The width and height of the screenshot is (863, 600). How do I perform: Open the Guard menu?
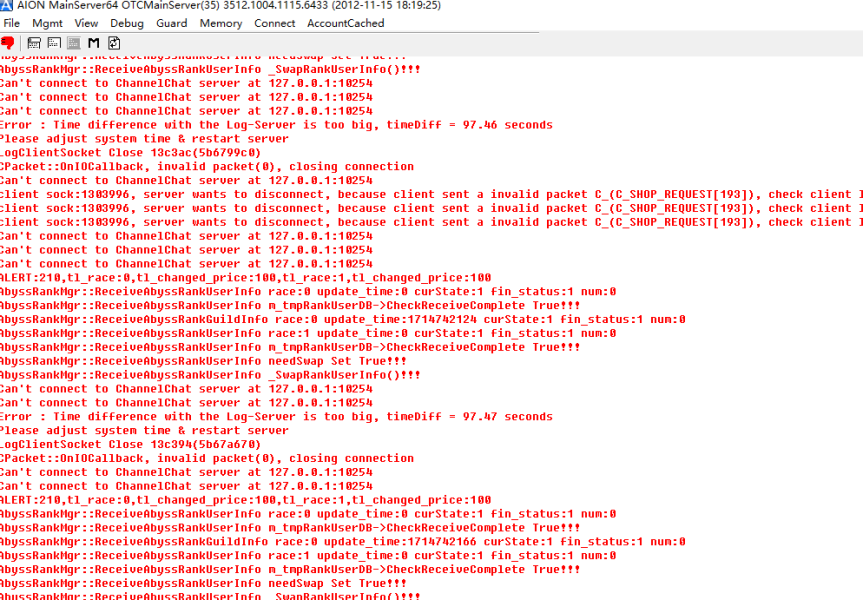click(172, 23)
